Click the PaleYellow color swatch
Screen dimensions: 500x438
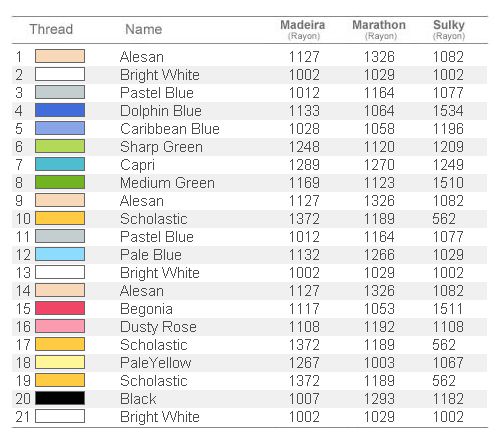click(60, 362)
